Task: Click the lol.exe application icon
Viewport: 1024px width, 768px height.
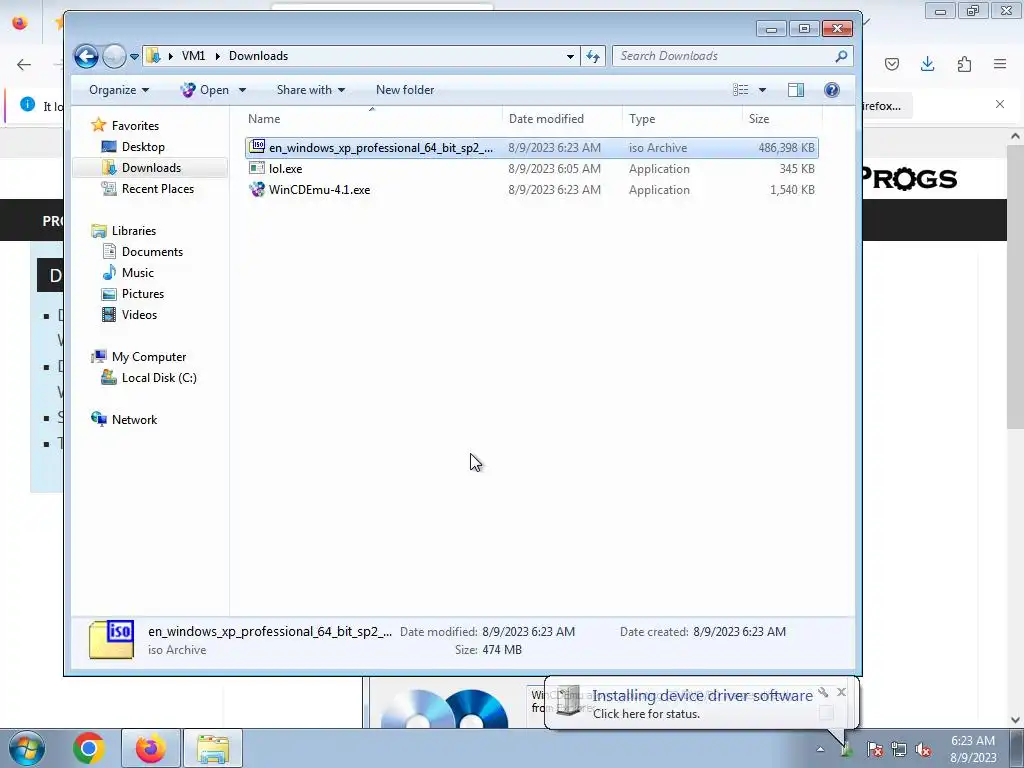Action: pos(257,168)
